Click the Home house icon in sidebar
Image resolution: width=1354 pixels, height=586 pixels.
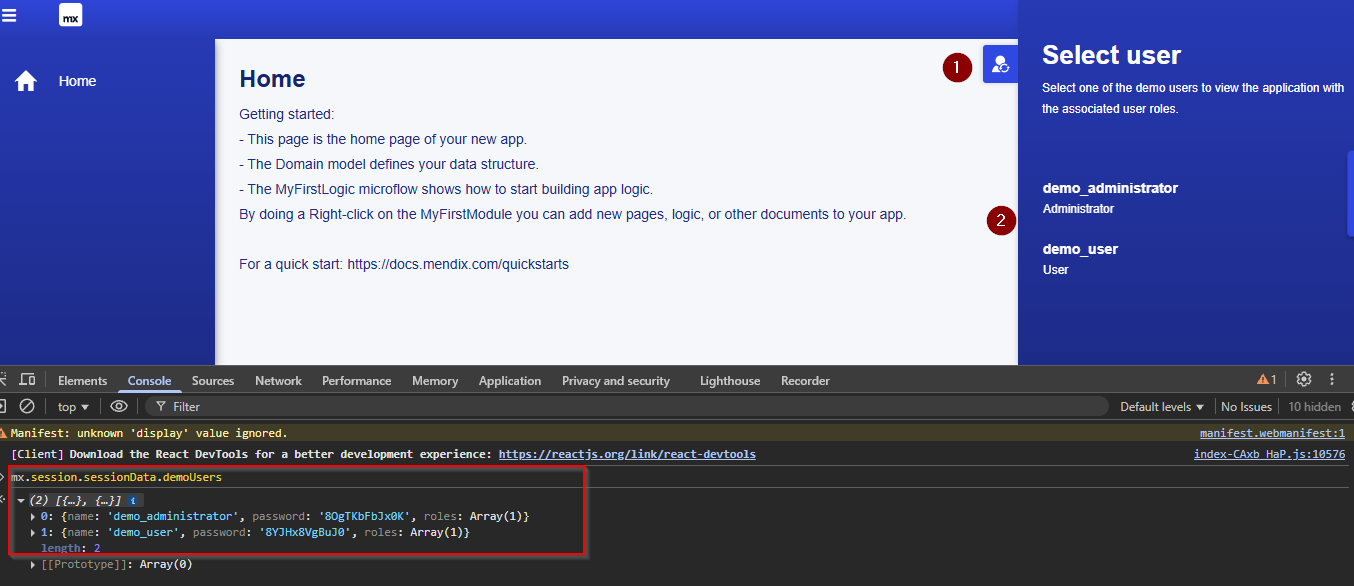[x=26, y=81]
